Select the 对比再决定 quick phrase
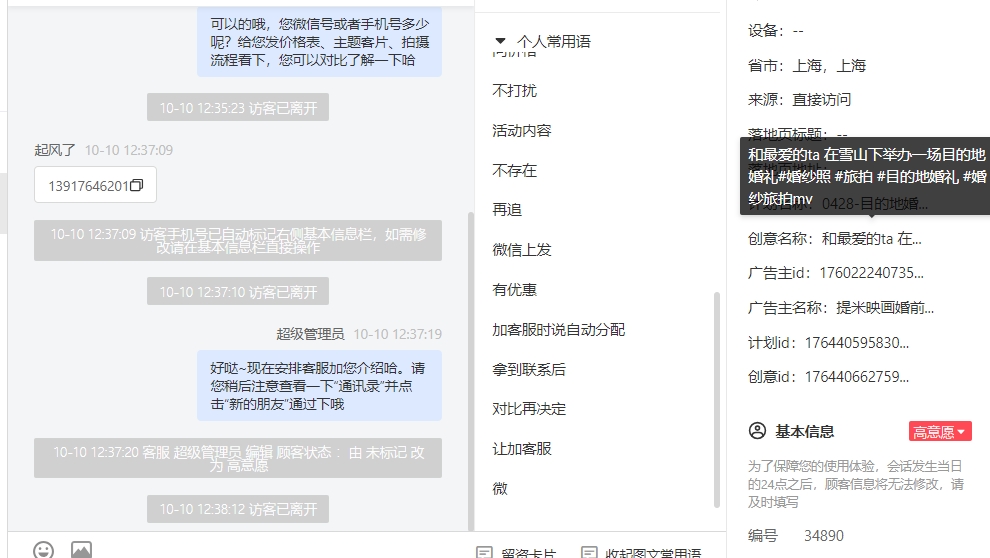Image resolution: width=990 pixels, height=558 pixels. point(528,409)
